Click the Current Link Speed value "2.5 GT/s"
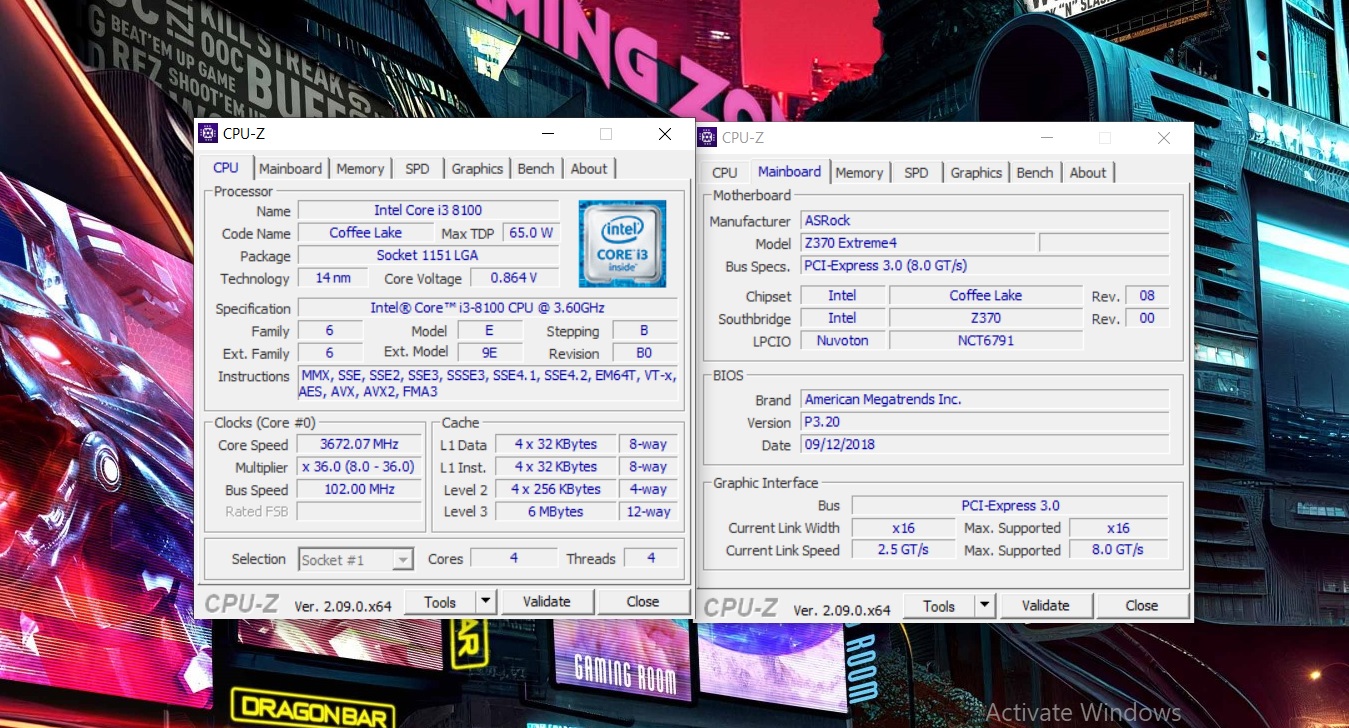 coord(903,550)
